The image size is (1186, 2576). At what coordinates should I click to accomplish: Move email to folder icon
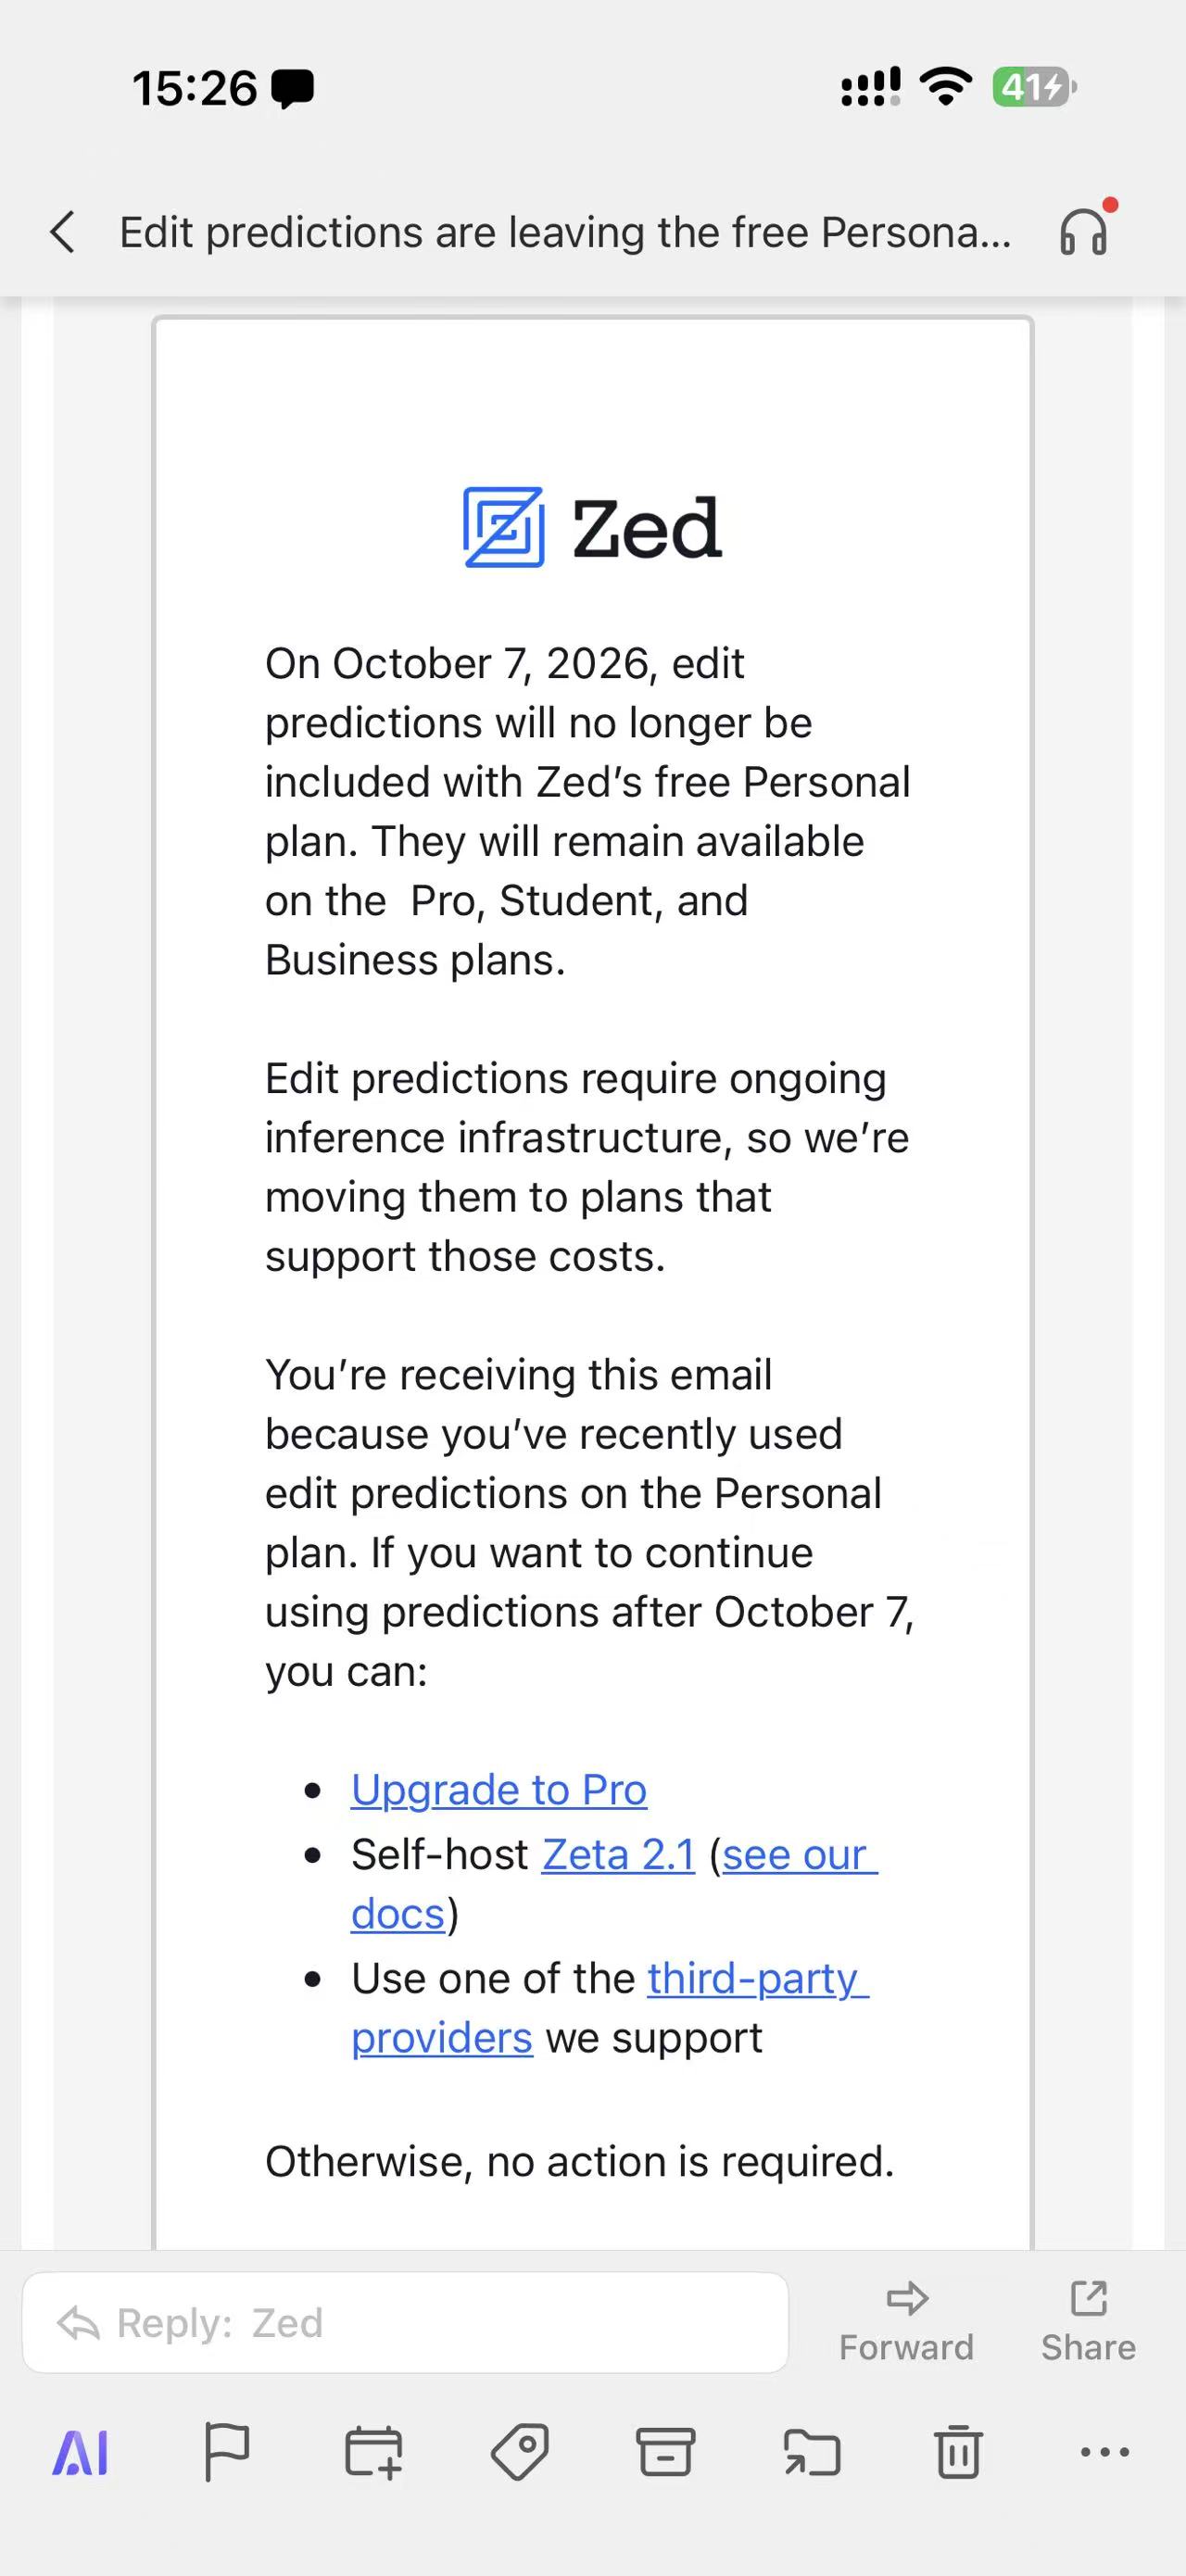[x=811, y=2452]
